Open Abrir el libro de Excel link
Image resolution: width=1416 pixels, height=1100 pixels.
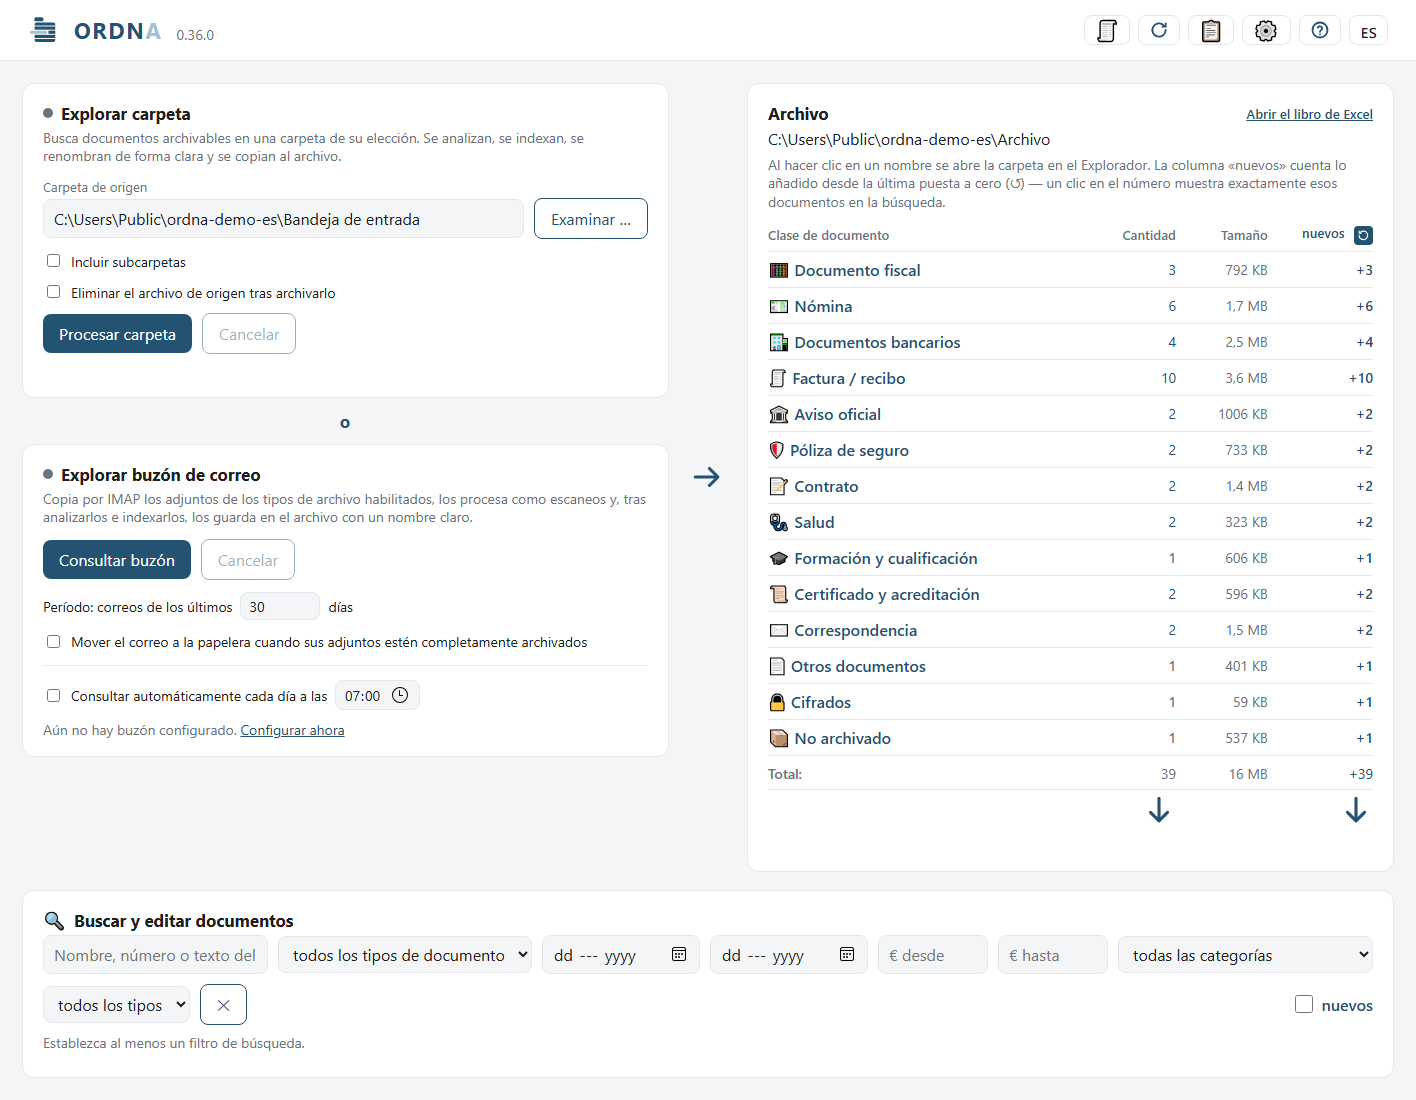coord(1309,114)
